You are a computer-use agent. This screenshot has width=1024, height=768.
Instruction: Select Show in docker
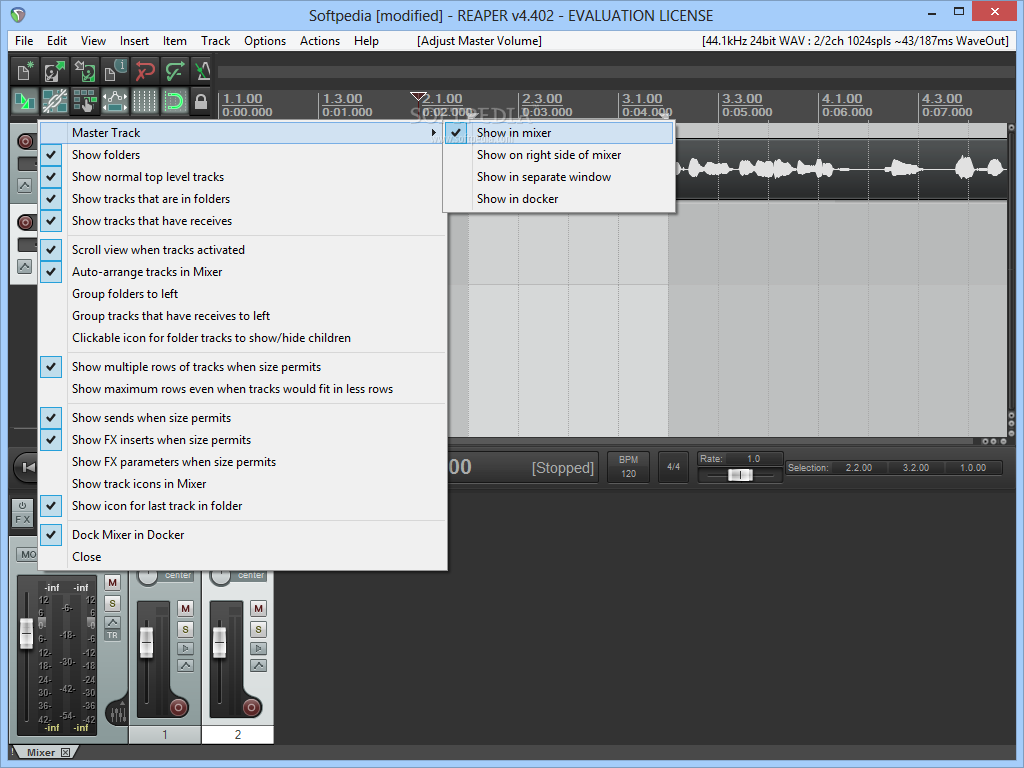(x=559, y=199)
